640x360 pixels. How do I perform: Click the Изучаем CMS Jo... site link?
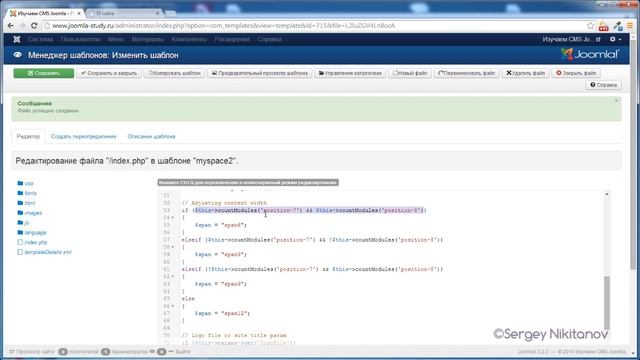coord(571,39)
